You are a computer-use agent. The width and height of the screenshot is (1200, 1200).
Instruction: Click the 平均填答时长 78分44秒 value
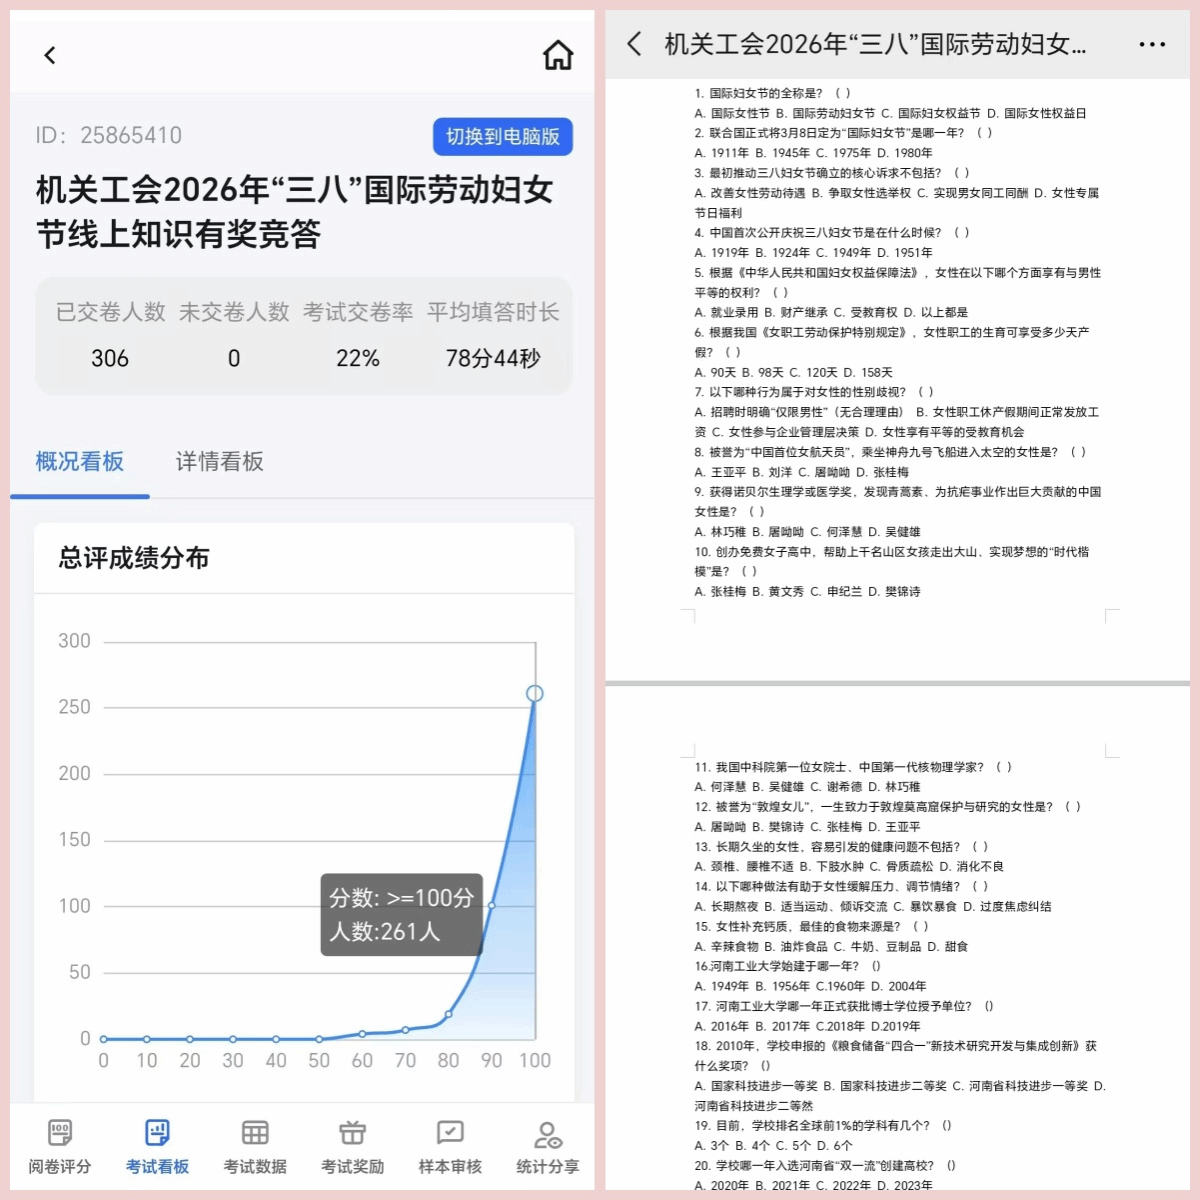[x=493, y=359]
